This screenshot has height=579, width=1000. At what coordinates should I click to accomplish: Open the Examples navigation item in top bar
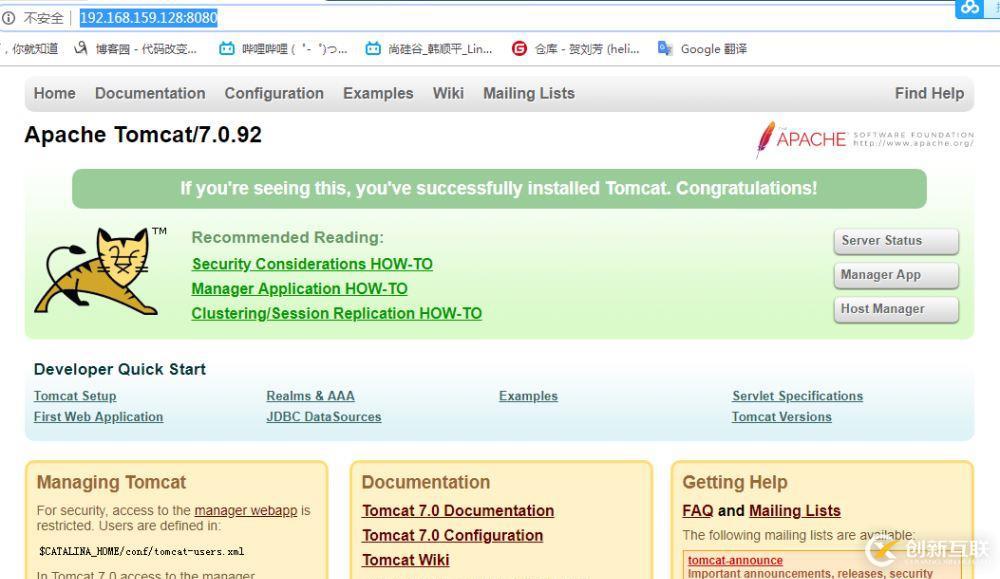click(x=378, y=93)
